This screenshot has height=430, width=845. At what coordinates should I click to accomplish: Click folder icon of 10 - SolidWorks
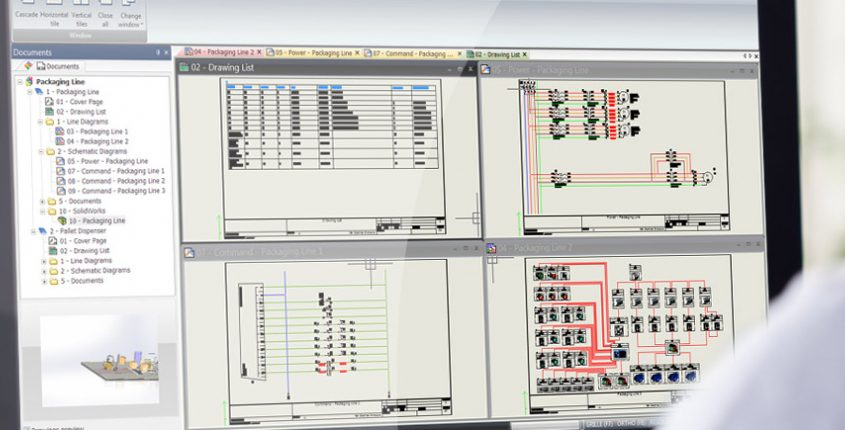52,211
